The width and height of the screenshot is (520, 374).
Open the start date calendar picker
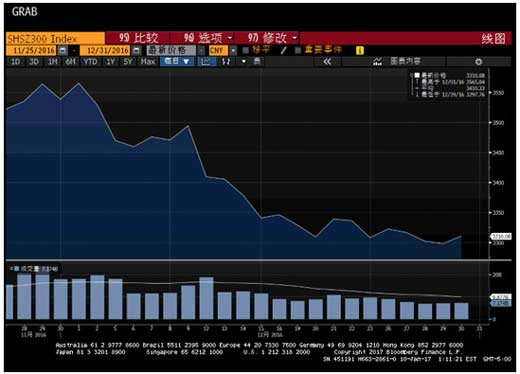pyautogui.click(x=62, y=50)
